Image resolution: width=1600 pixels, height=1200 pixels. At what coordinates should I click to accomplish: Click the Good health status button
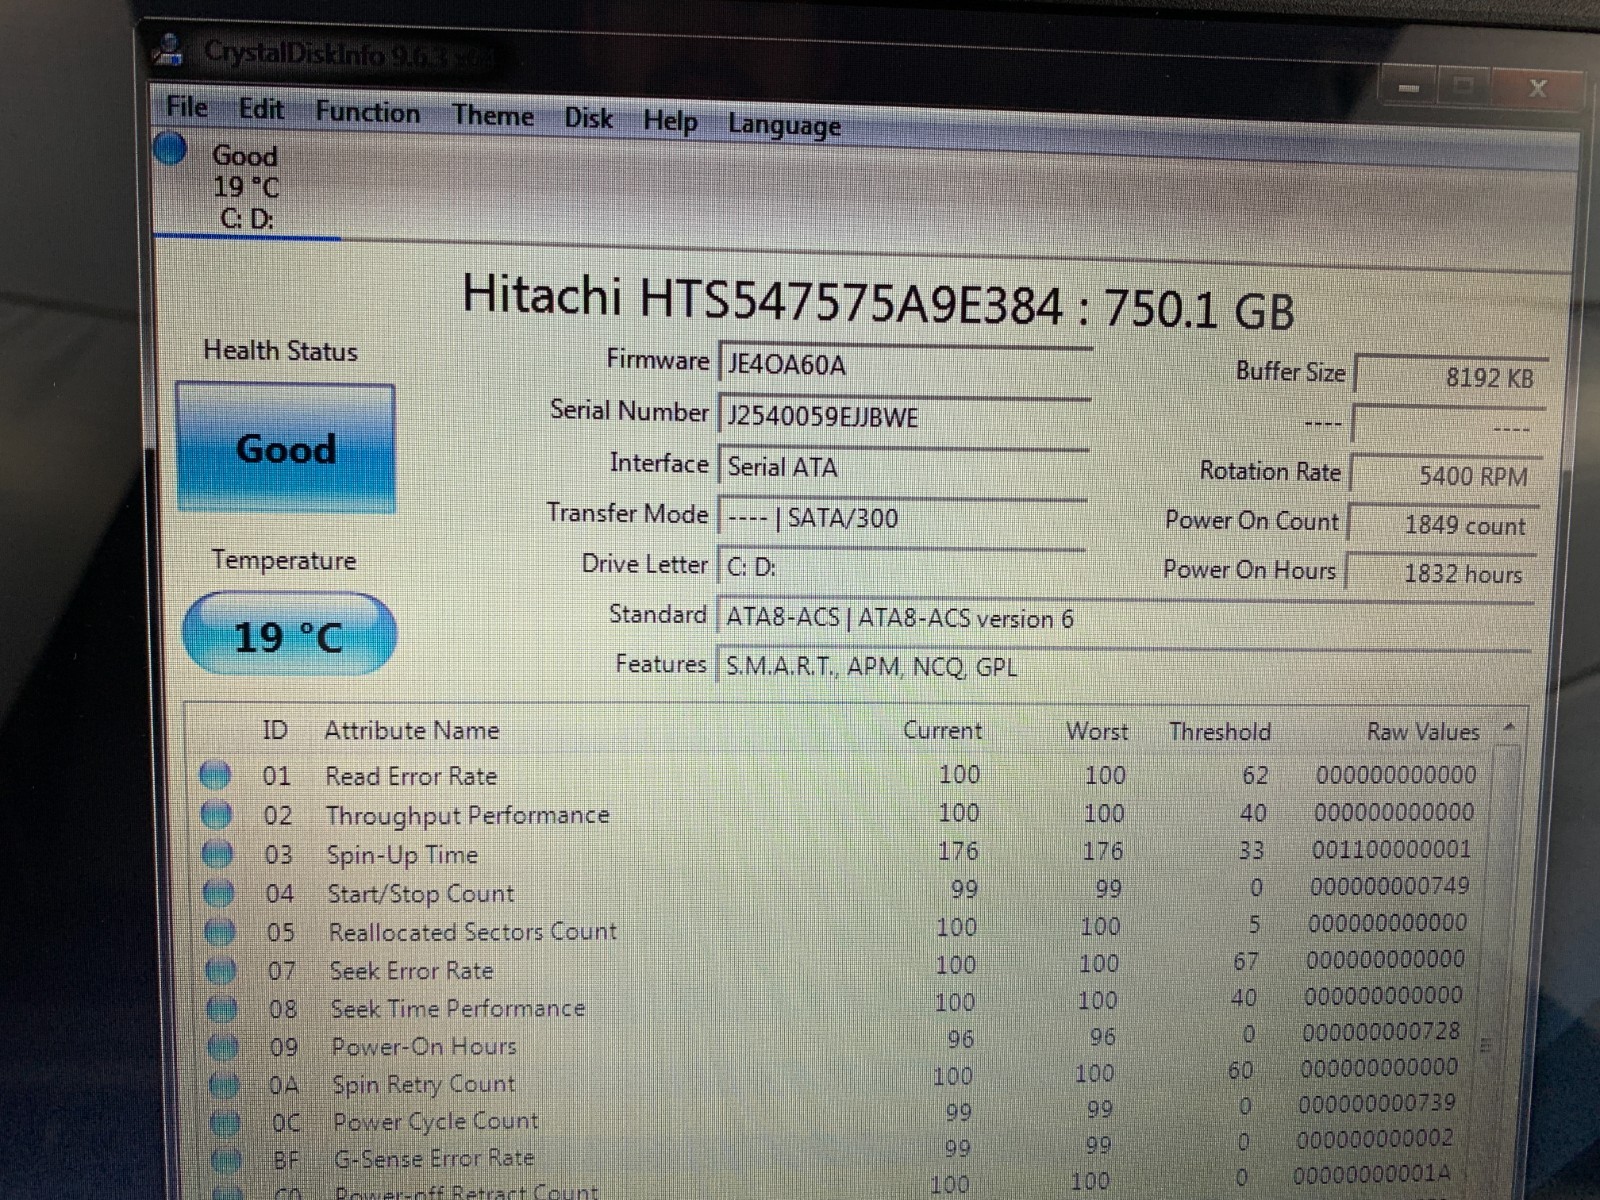point(286,448)
